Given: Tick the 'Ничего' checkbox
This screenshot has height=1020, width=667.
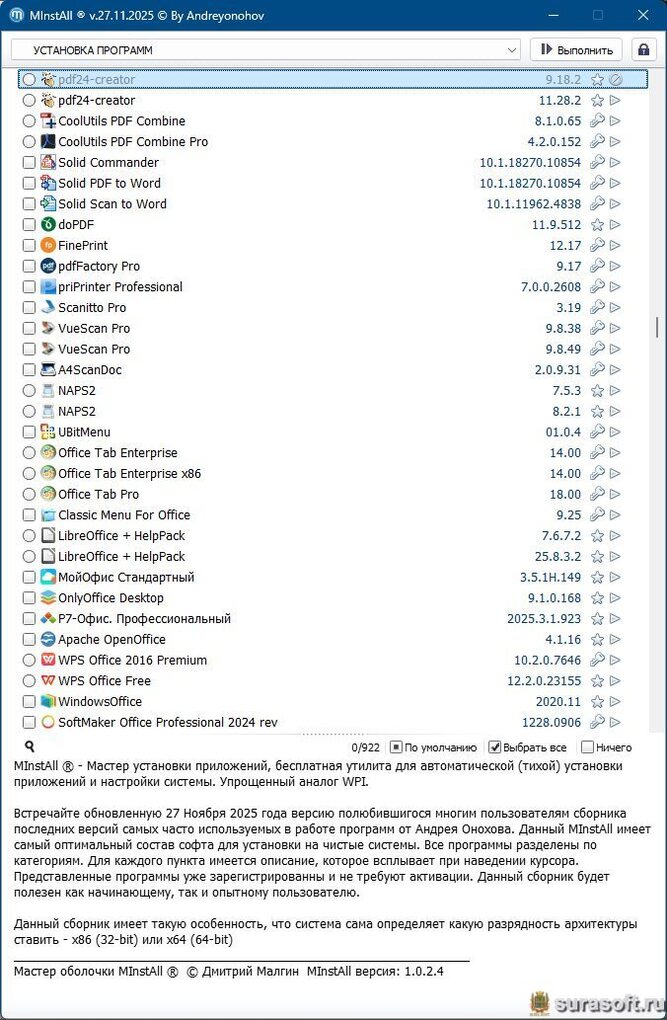Looking at the screenshot, I should tap(587, 747).
